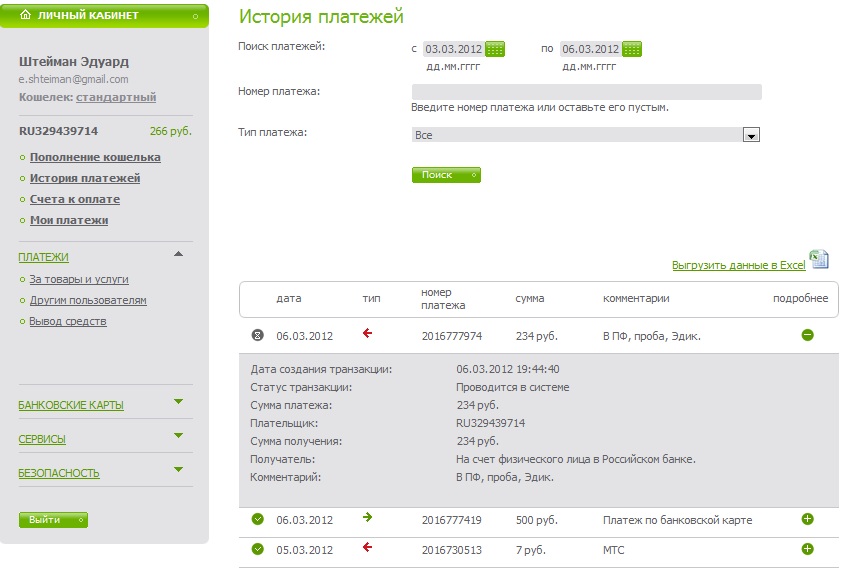Collapse the ПЛАТЕЖИ section
Screen dimensions: 859x581
(x=178, y=254)
